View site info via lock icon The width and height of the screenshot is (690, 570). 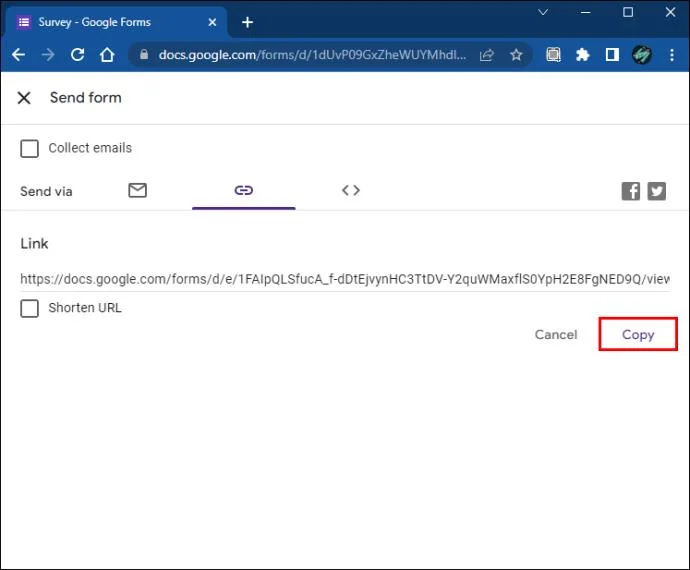pos(144,55)
